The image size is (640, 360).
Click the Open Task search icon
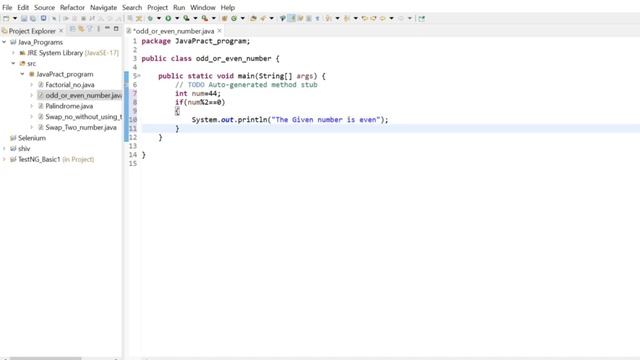(263, 18)
